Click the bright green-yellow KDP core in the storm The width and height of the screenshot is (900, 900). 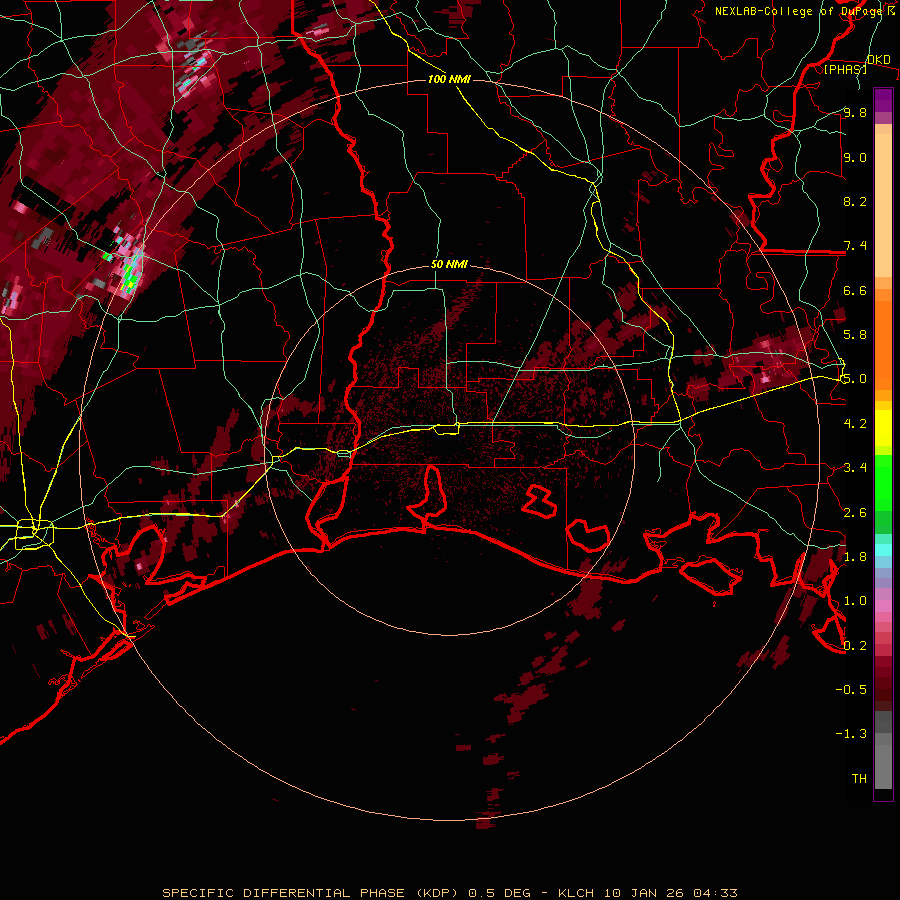[x=131, y=279]
